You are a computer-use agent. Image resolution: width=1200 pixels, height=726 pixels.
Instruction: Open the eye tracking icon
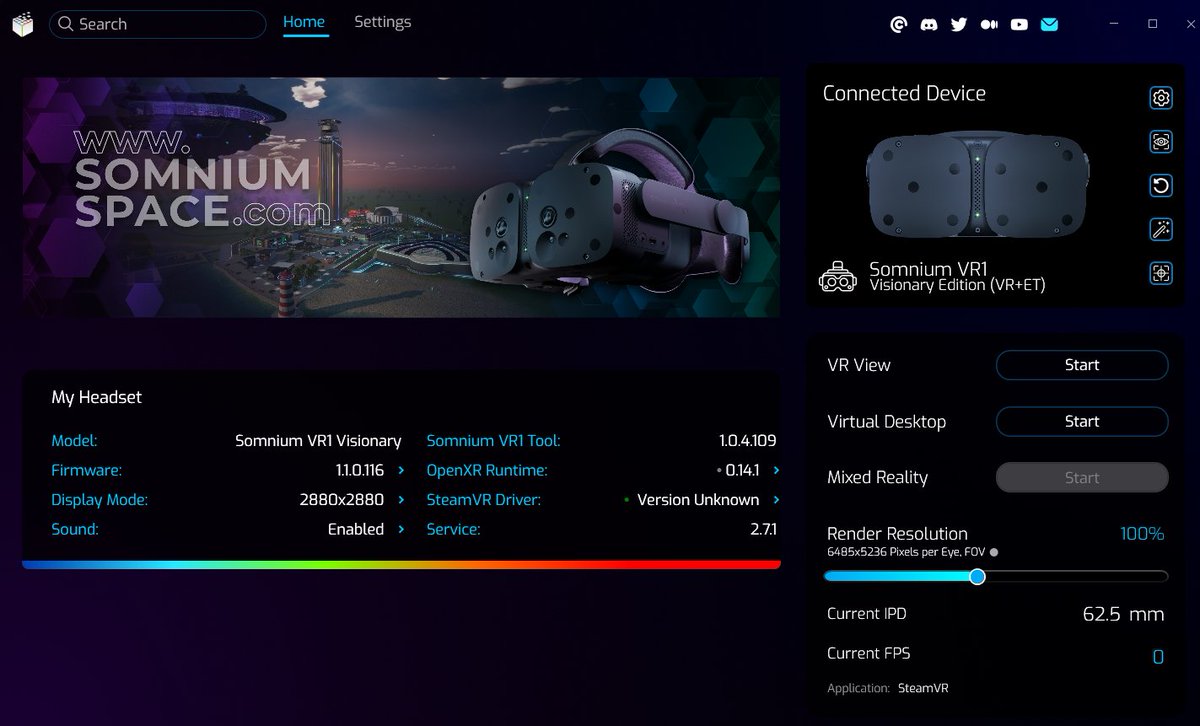1160,142
